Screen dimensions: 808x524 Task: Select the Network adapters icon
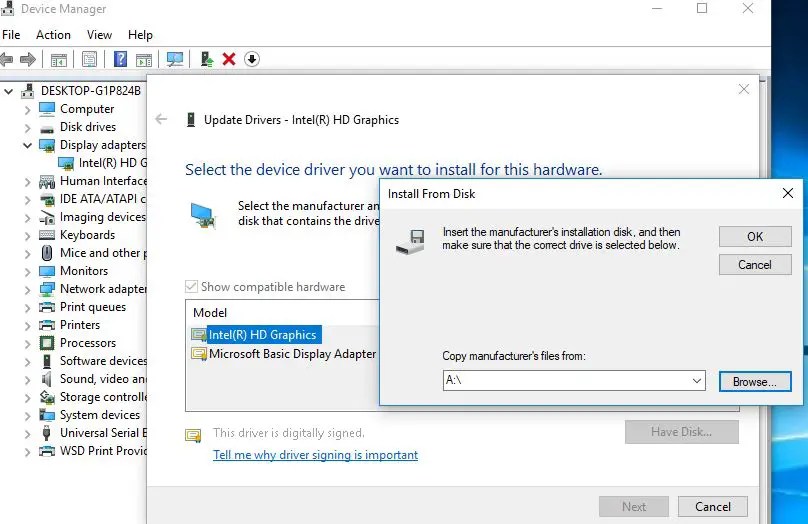tap(47, 290)
